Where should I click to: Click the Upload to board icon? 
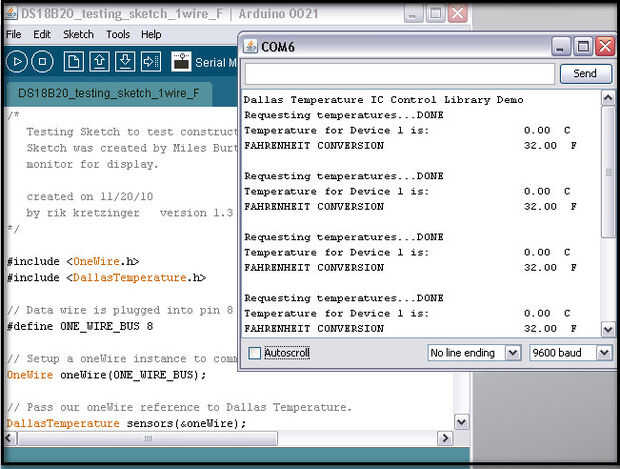click(151, 62)
